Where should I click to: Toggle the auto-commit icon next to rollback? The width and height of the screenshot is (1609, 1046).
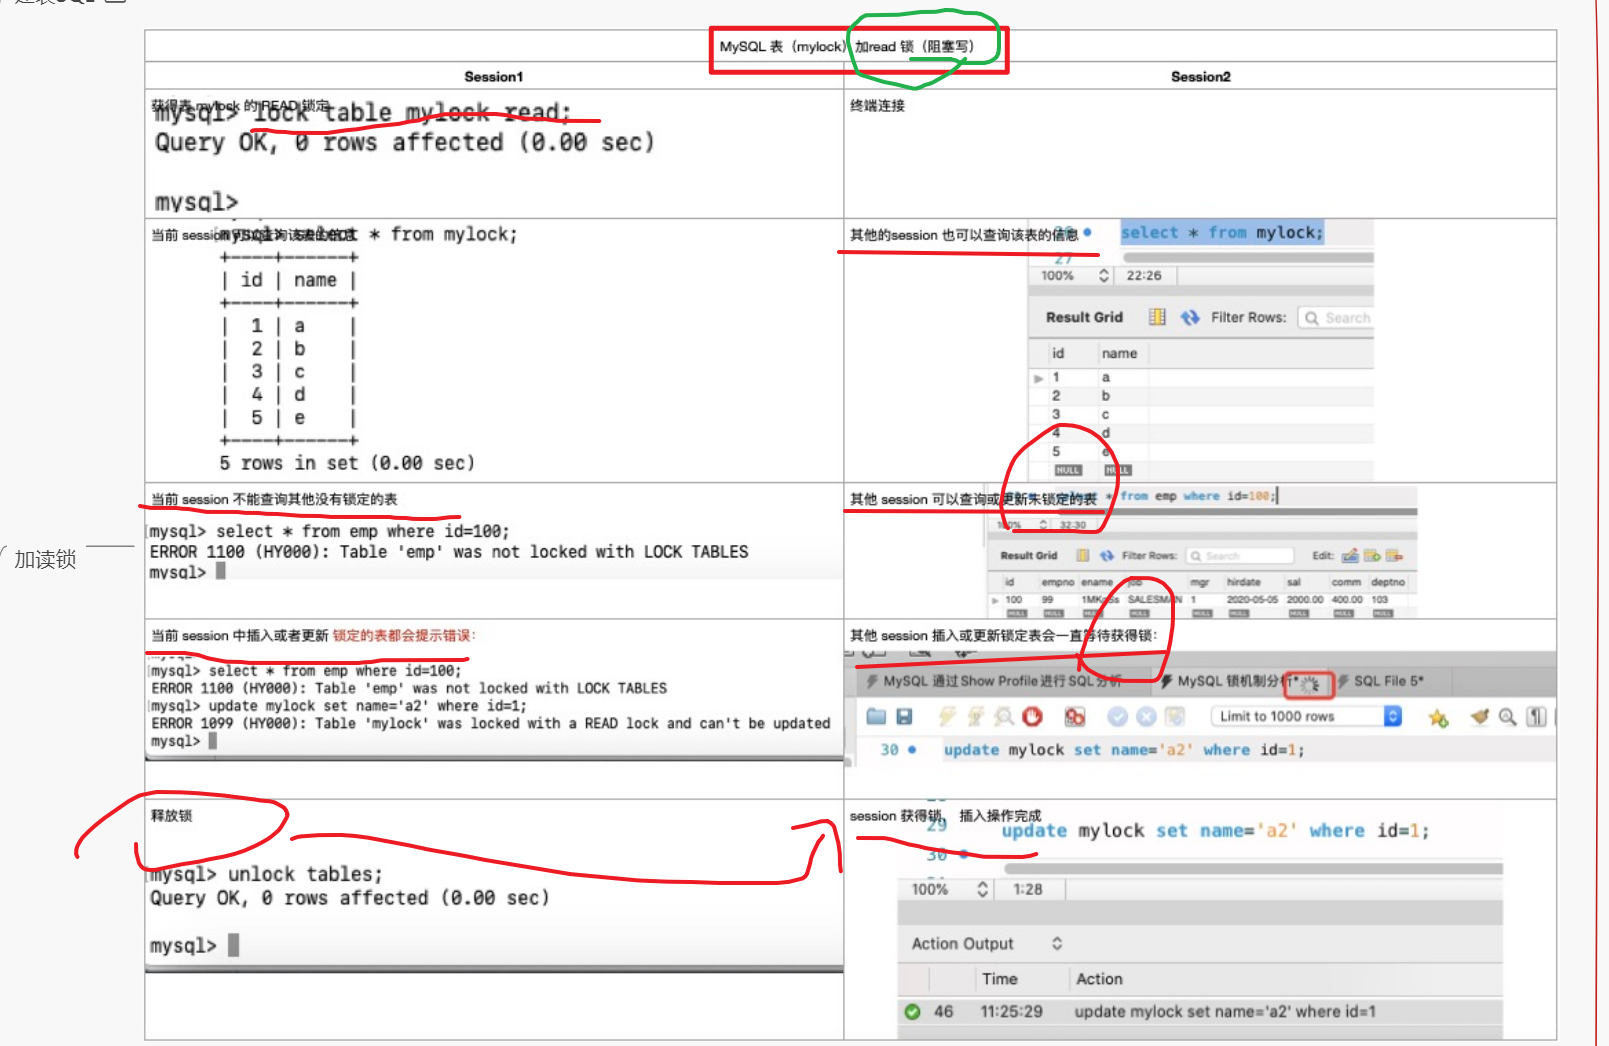tap(1175, 716)
